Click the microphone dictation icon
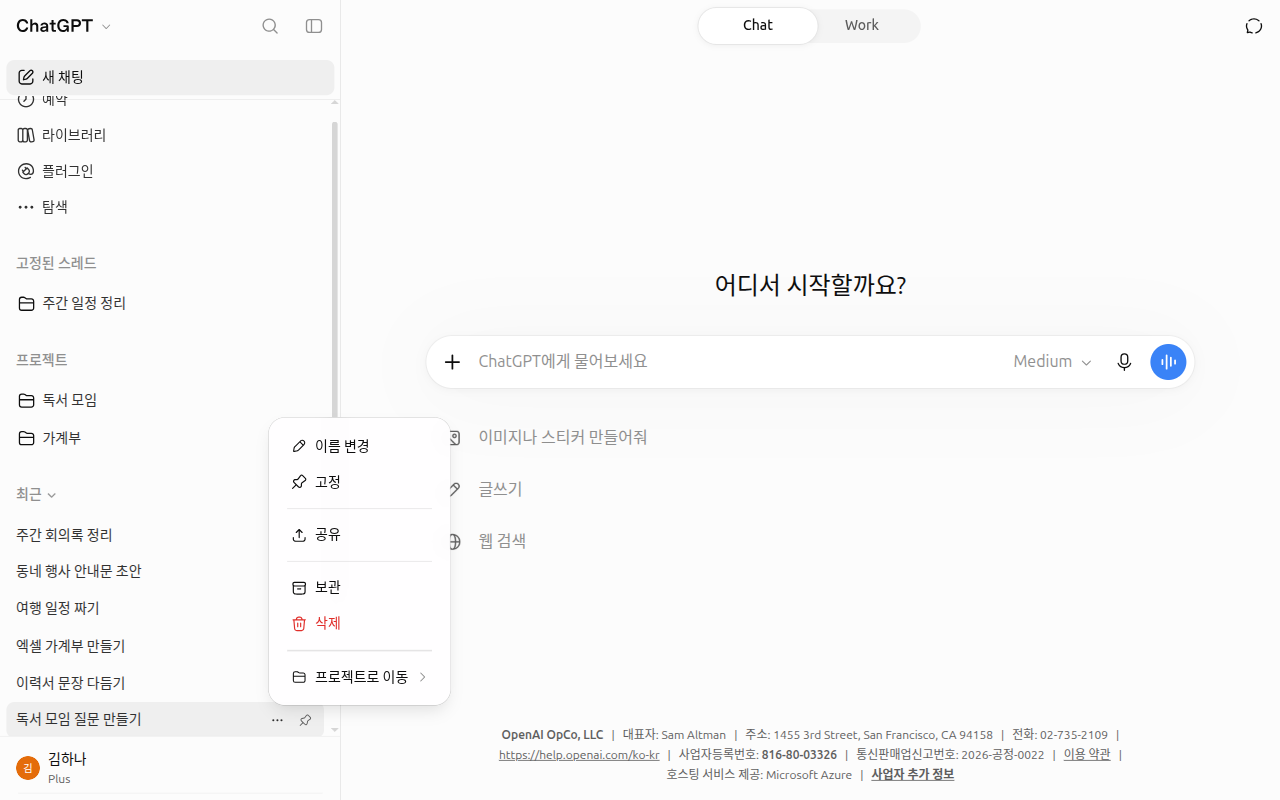The width and height of the screenshot is (1280, 800). coord(1124,362)
